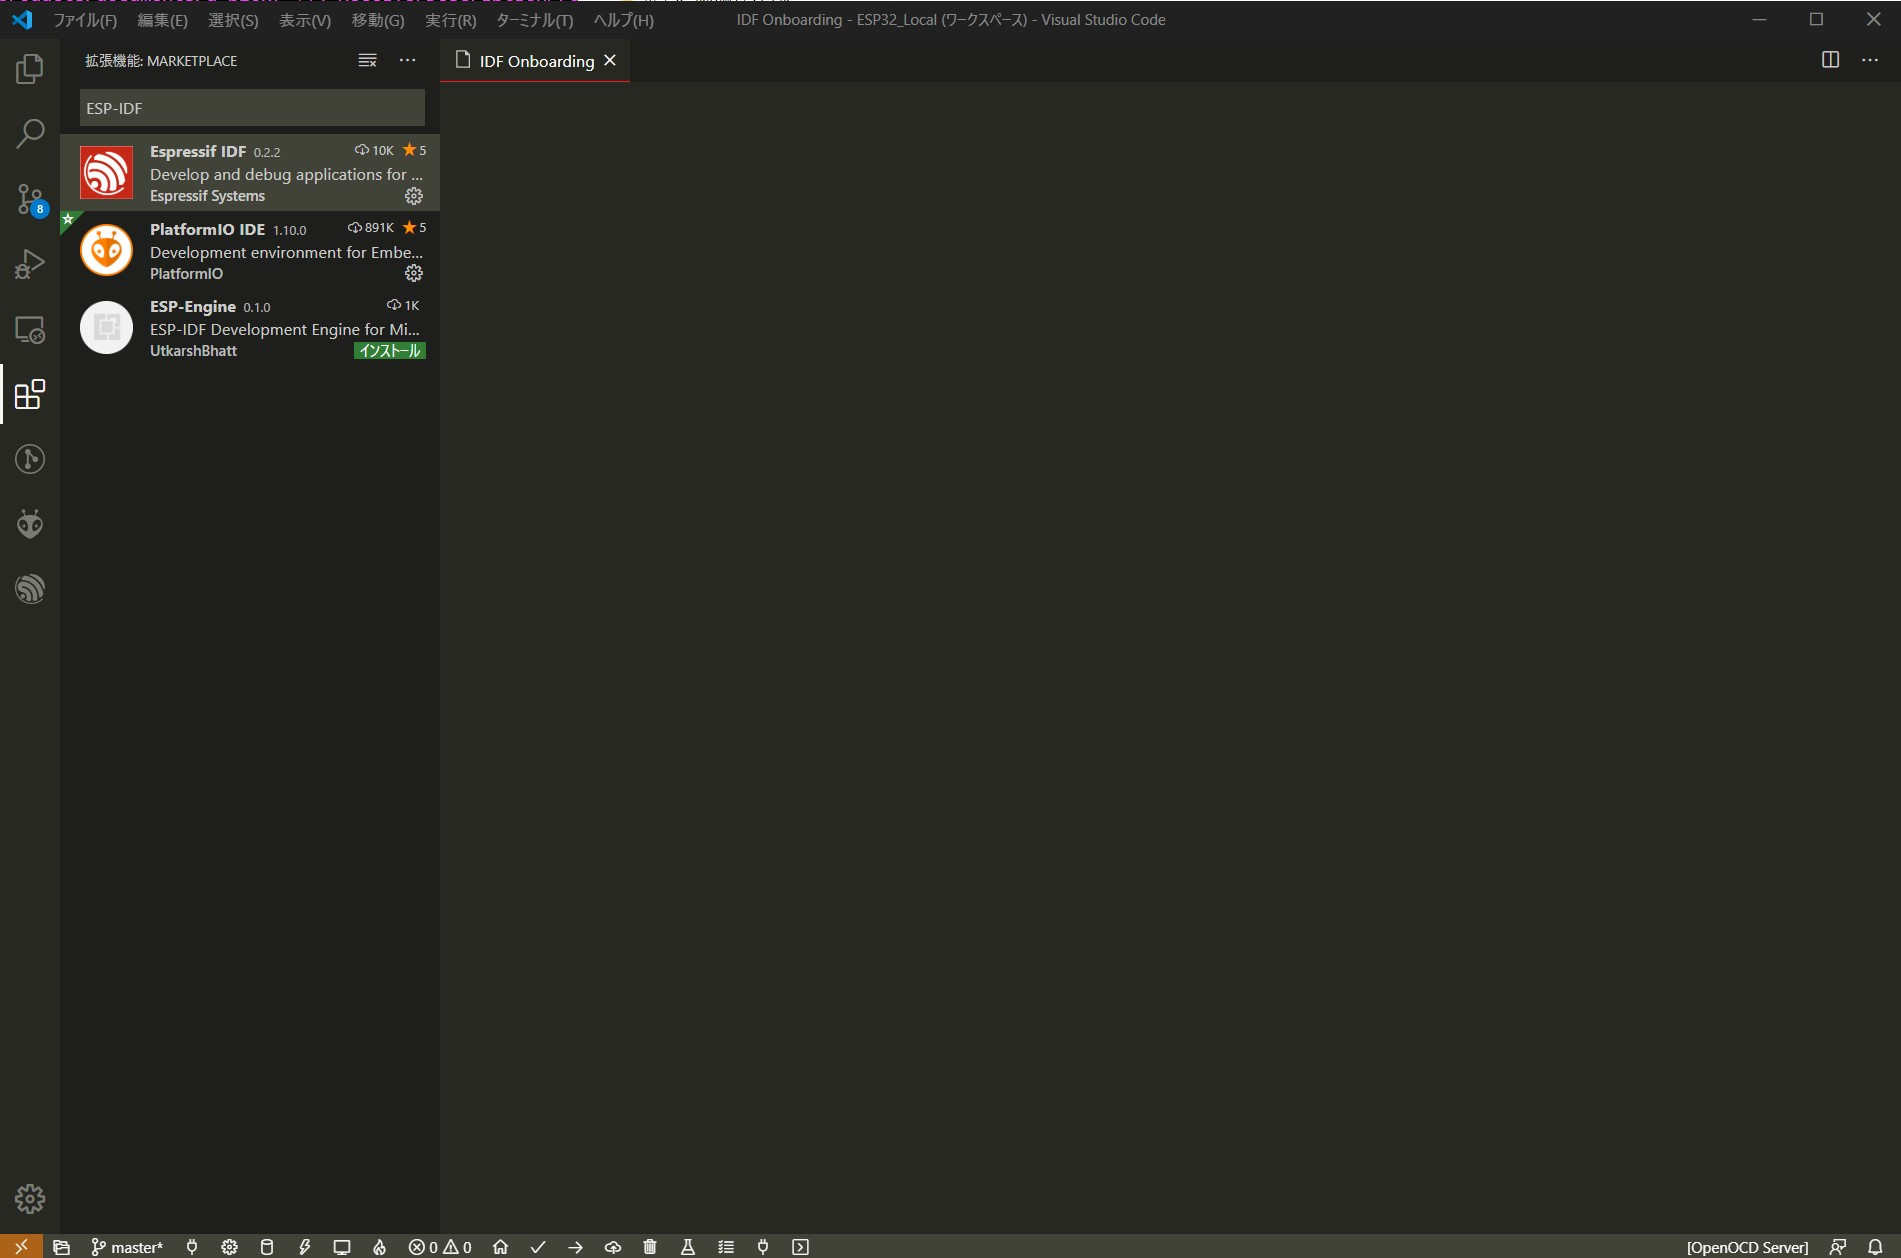The image size is (1901, 1258).
Task: Click PlatformIO Test beaker icon
Action: pos(688,1247)
